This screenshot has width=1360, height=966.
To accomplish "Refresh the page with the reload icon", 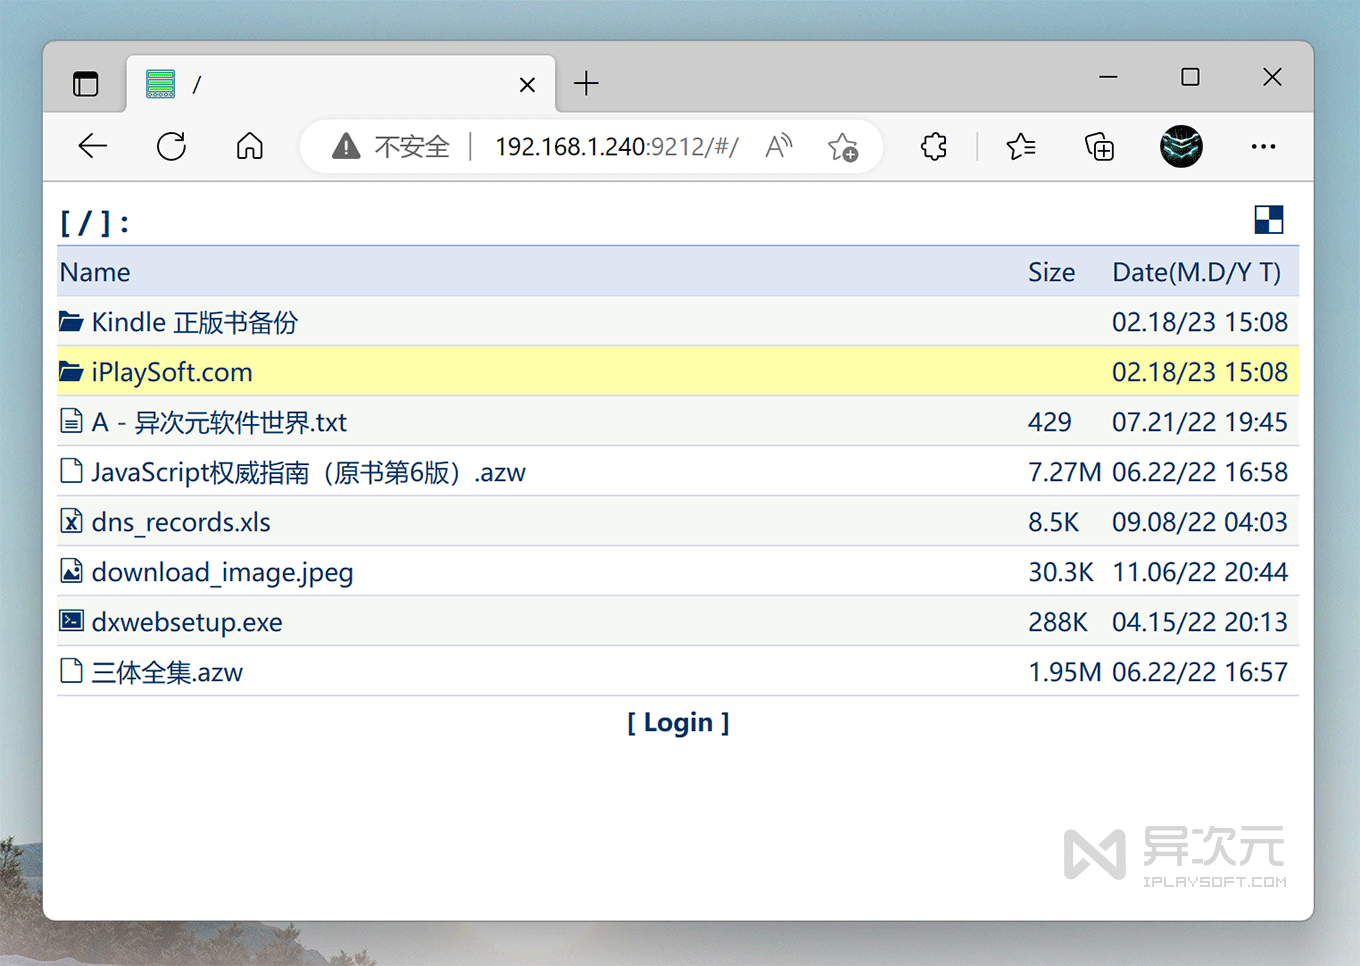I will pos(171,146).
